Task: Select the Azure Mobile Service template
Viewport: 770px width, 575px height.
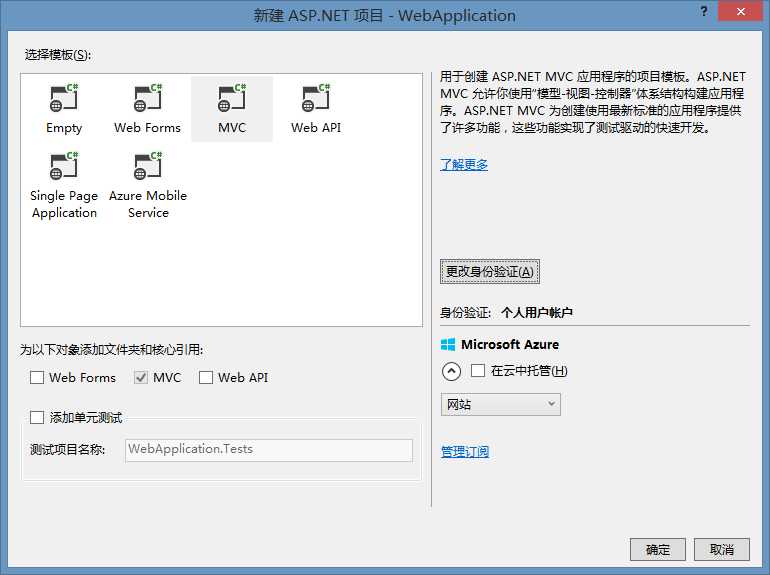Action: [148, 185]
